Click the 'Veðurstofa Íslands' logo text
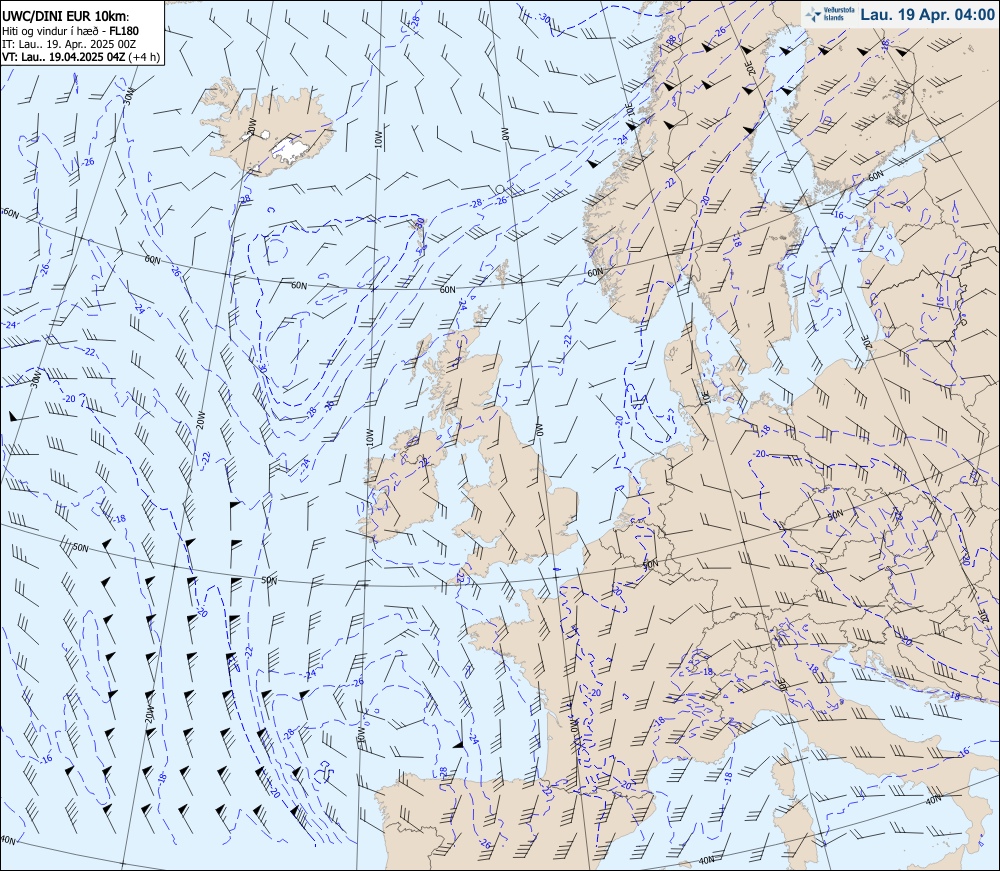1000x871 pixels. coord(839,14)
